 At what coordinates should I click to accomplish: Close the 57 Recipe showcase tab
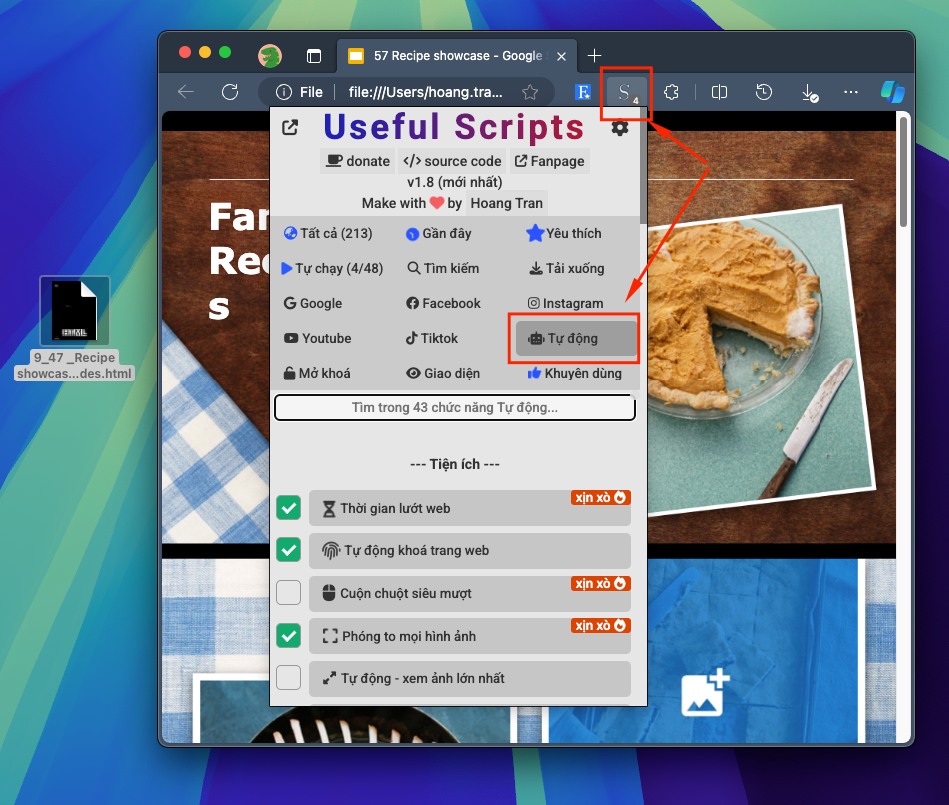[562, 56]
